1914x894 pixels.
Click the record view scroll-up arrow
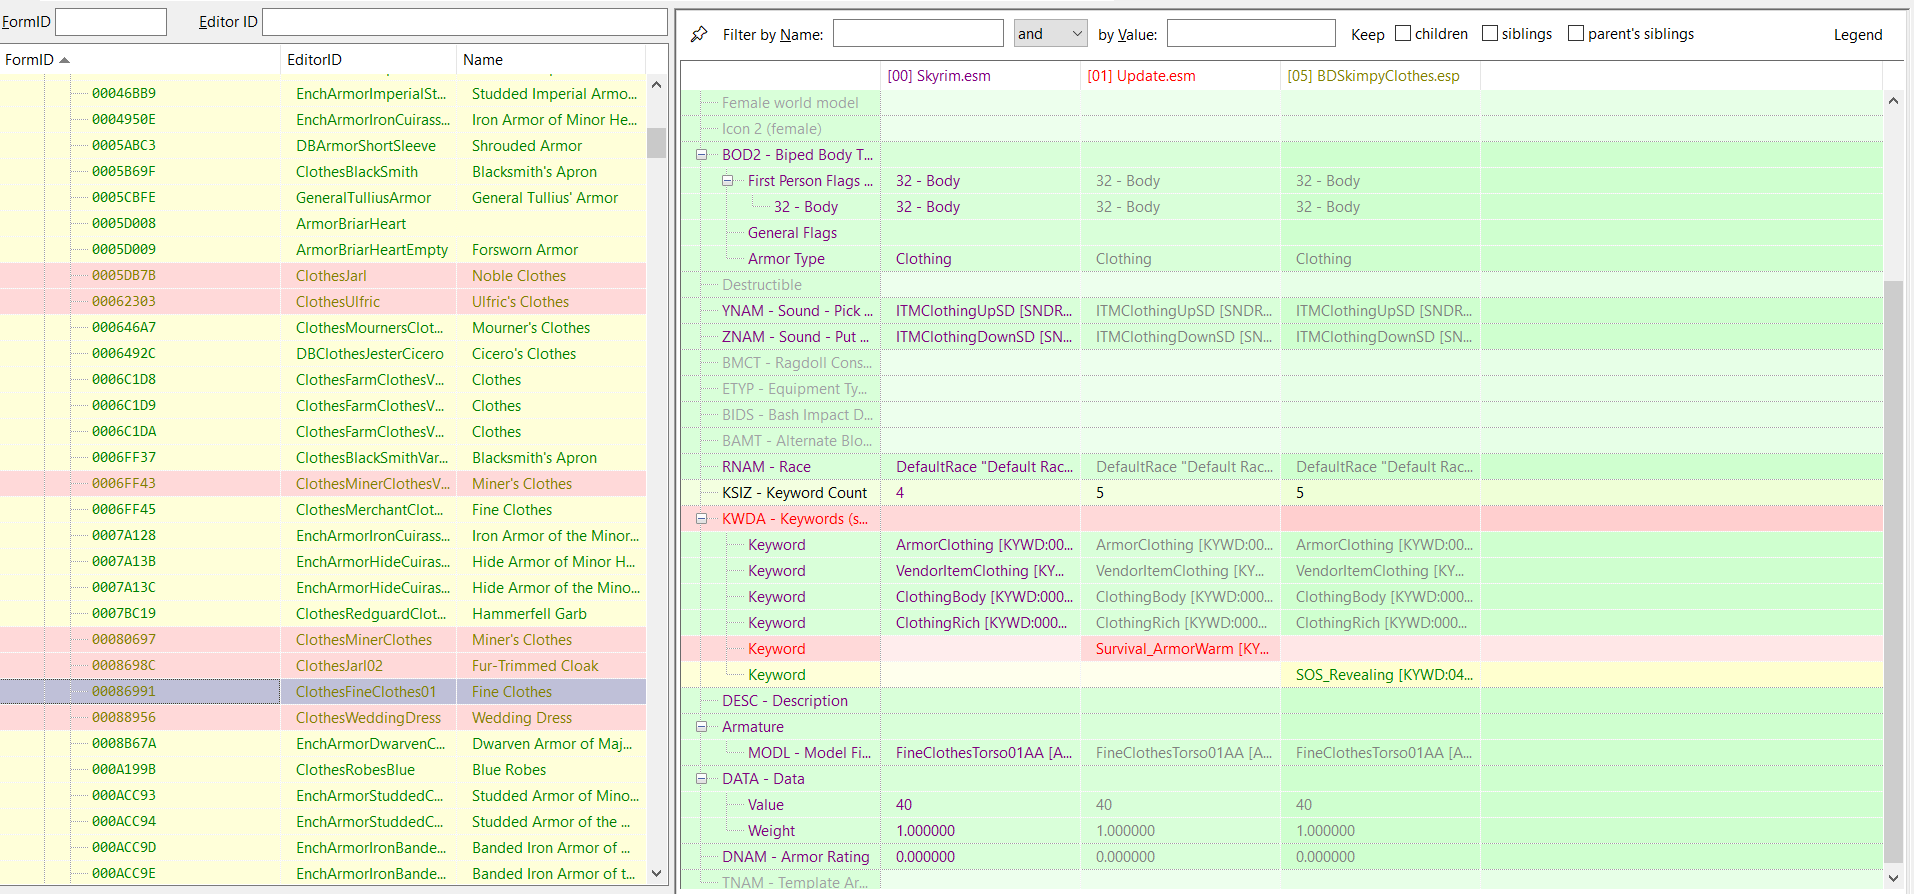pos(1893,101)
